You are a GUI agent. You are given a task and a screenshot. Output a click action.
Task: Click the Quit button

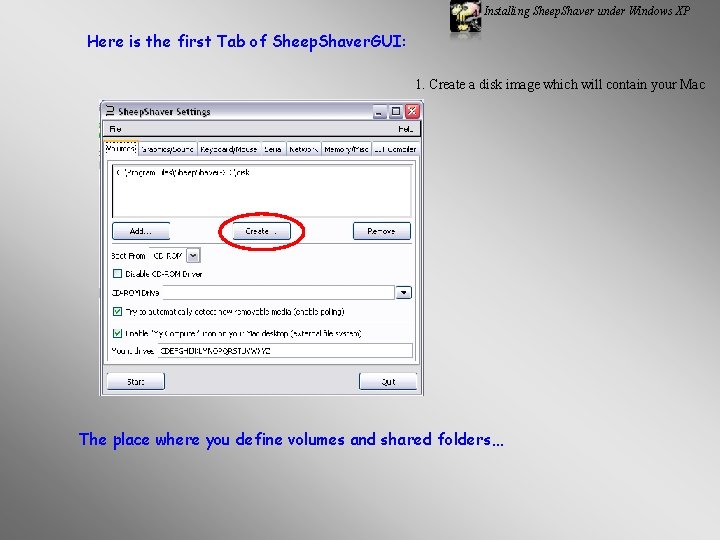388,382
